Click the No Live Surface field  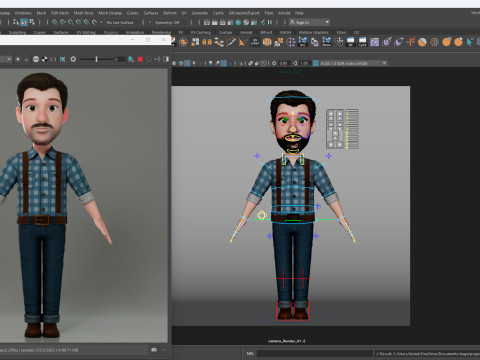click(120, 22)
